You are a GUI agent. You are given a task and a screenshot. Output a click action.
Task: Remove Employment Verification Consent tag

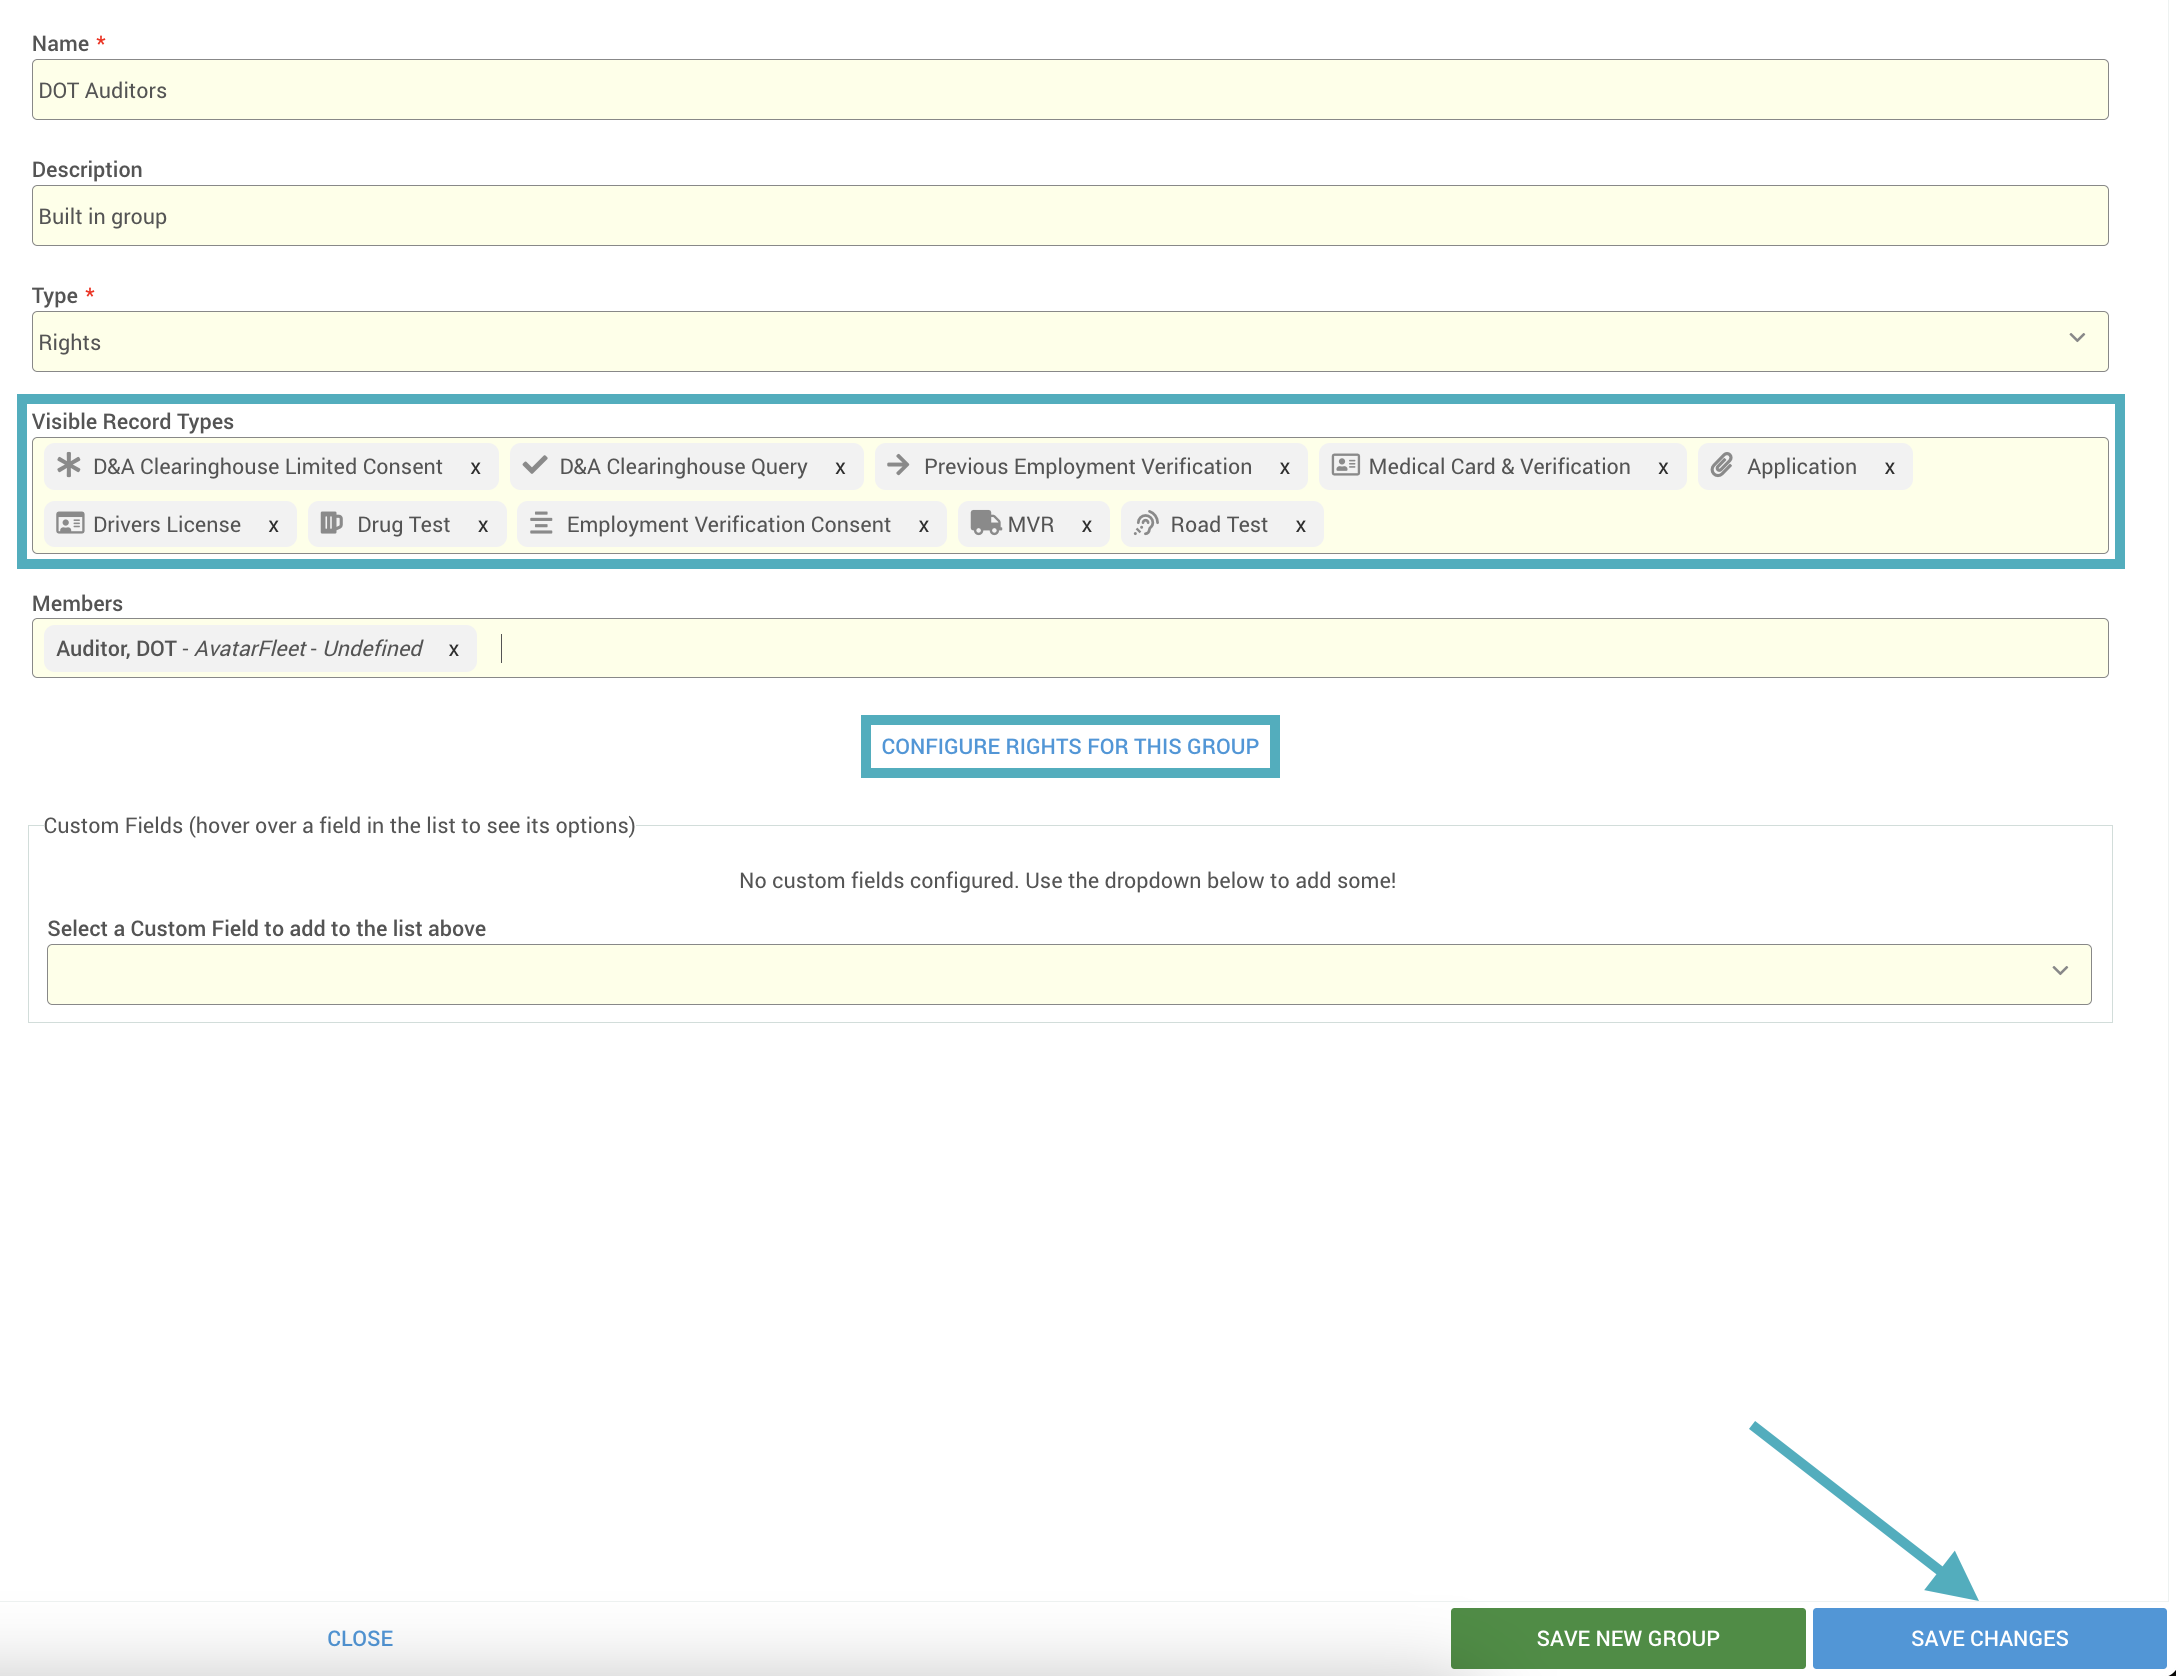pyautogui.click(x=923, y=525)
